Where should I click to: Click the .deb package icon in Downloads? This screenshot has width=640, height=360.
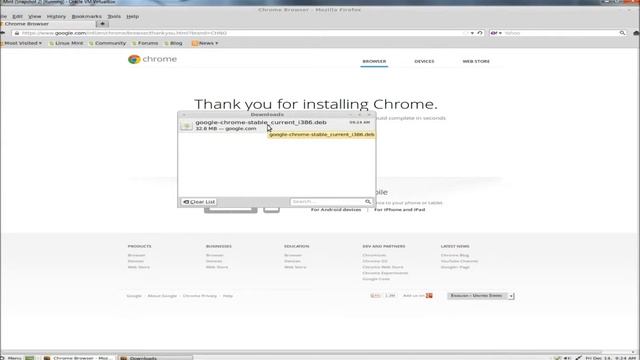tap(187, 126)
